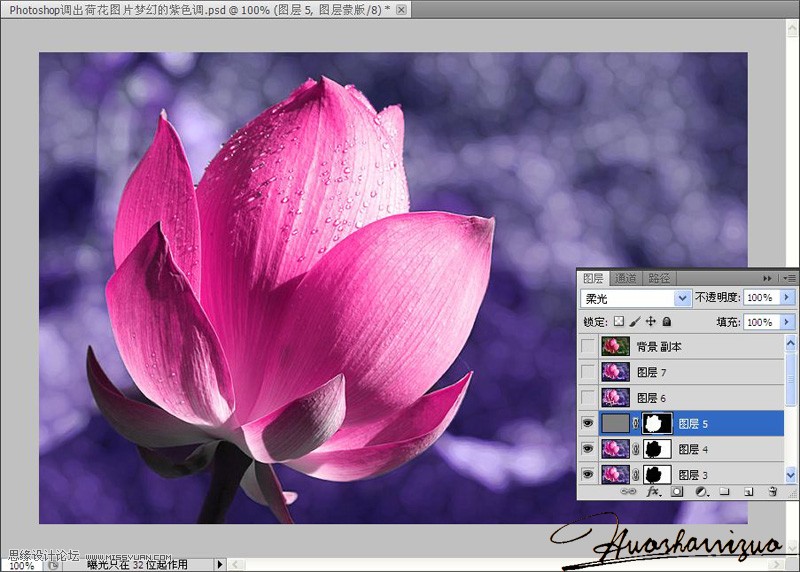Hide the 图层 3 layer
Image resolution: width=800 pixels, height=572 pixels.
(588, 475)
